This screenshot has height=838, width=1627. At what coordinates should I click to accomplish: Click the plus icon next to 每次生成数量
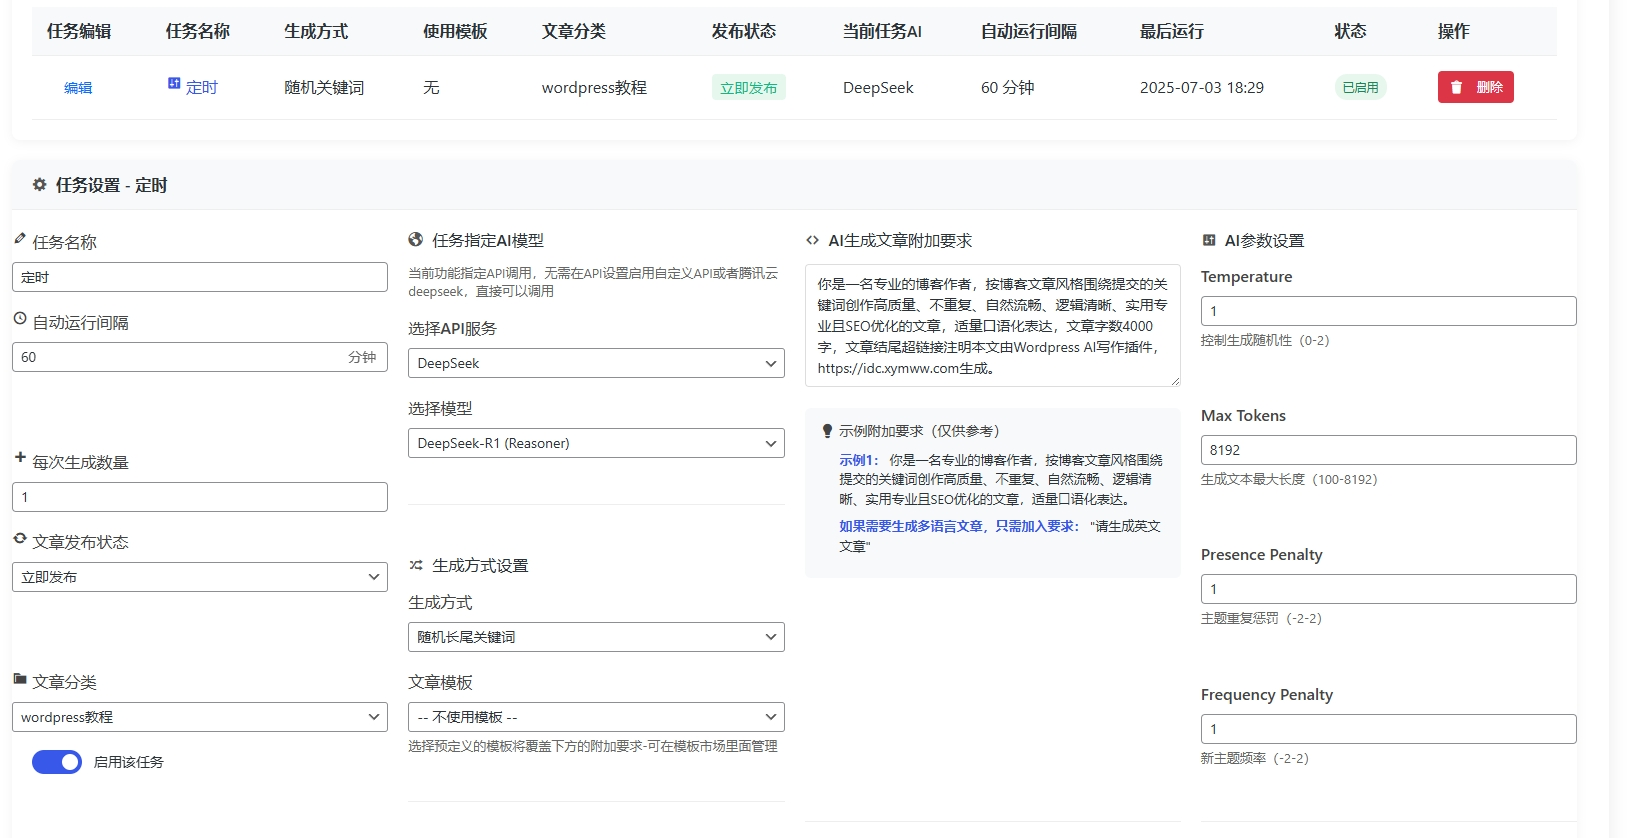20,458
